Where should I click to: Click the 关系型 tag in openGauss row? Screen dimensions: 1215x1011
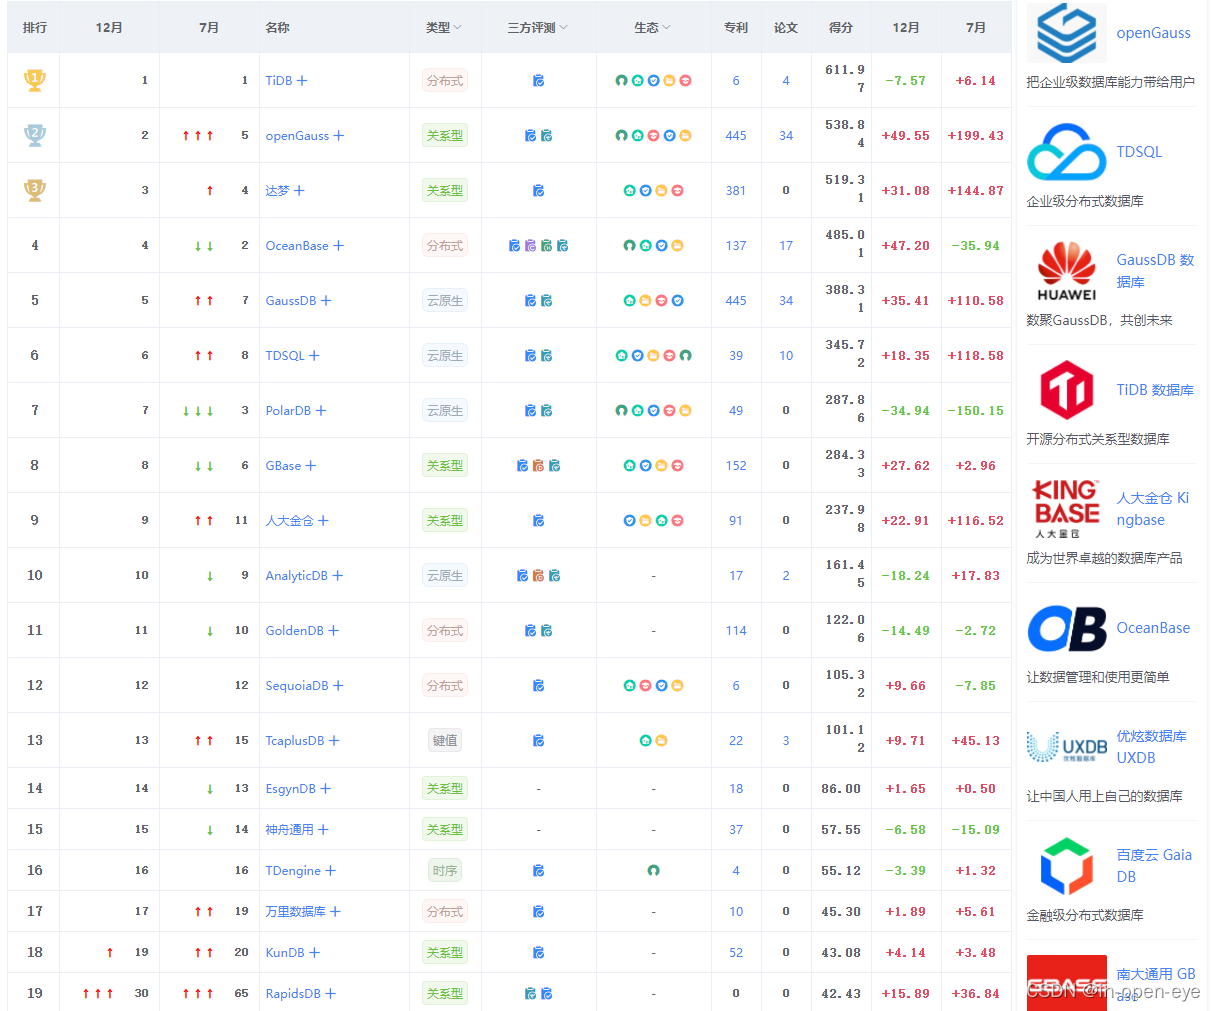[445, 136]
